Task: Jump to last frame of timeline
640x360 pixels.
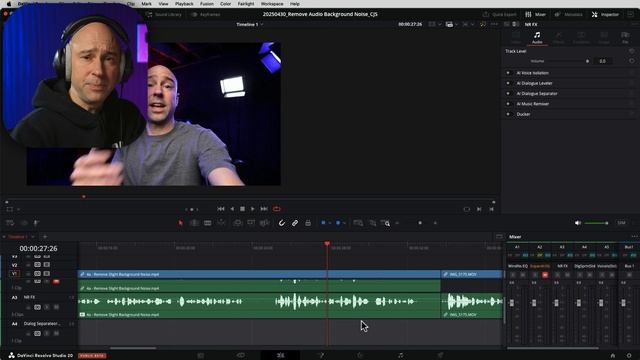Action: [264, 209]
